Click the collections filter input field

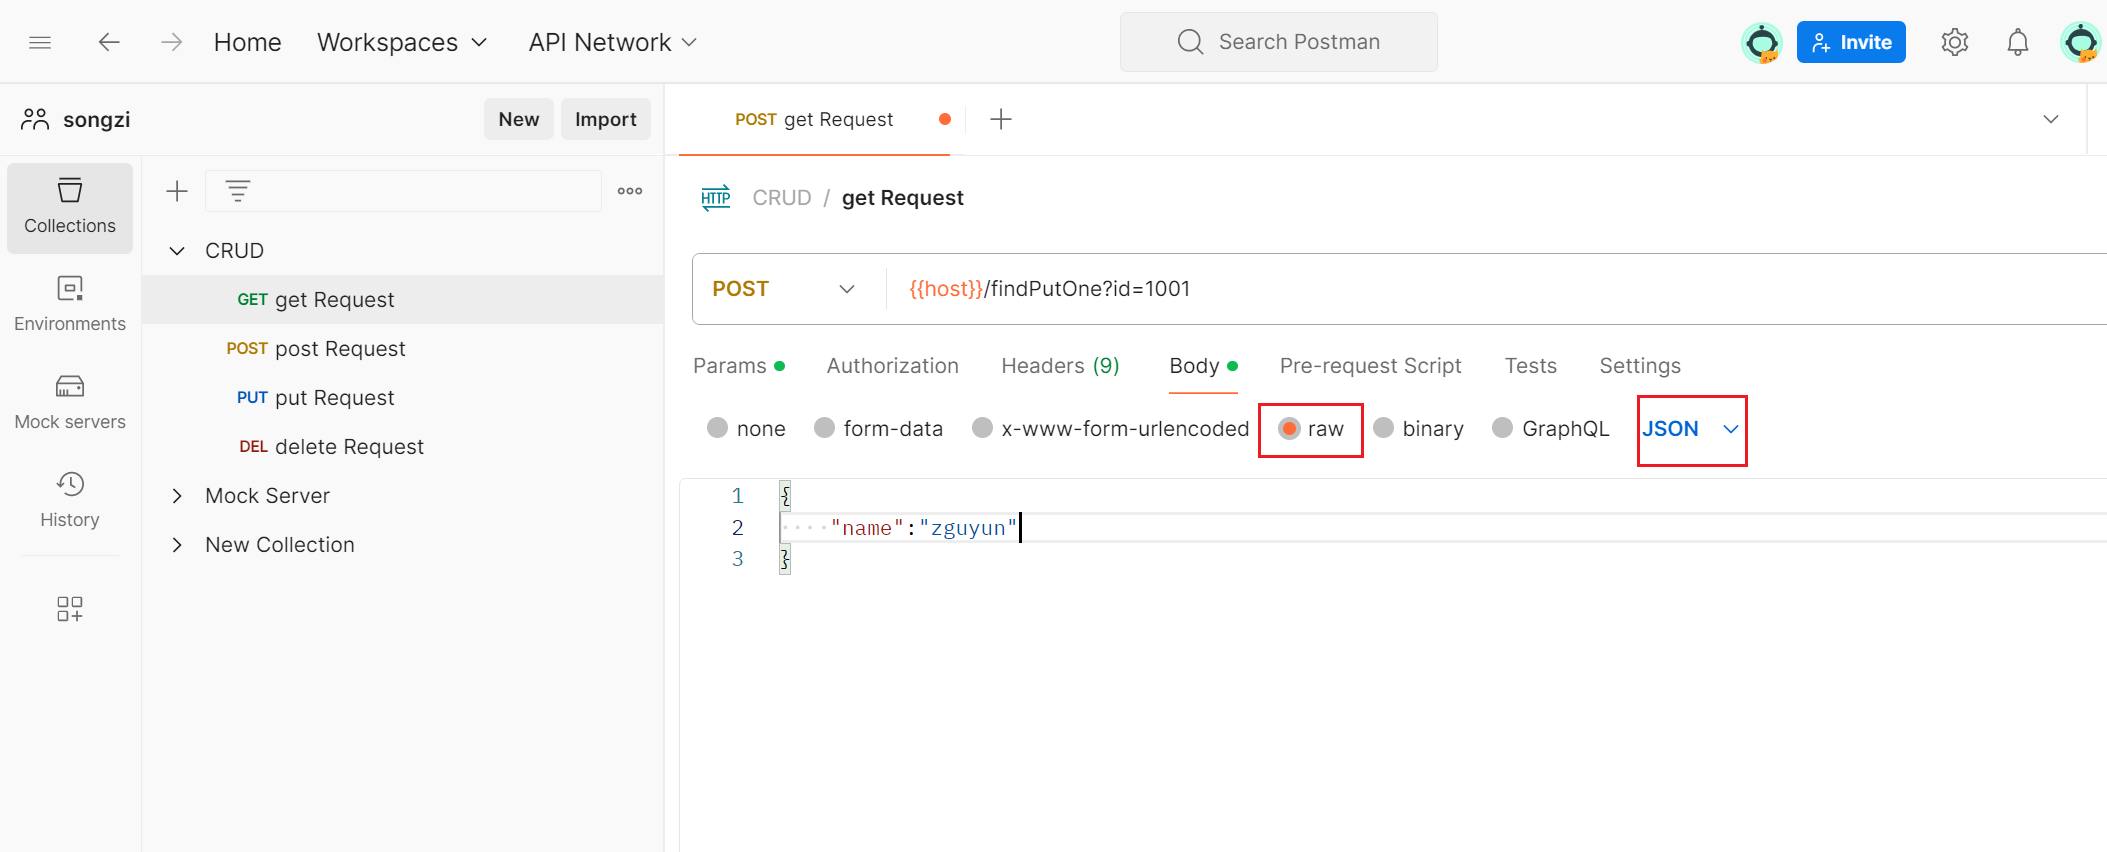[x=403, y=191]
